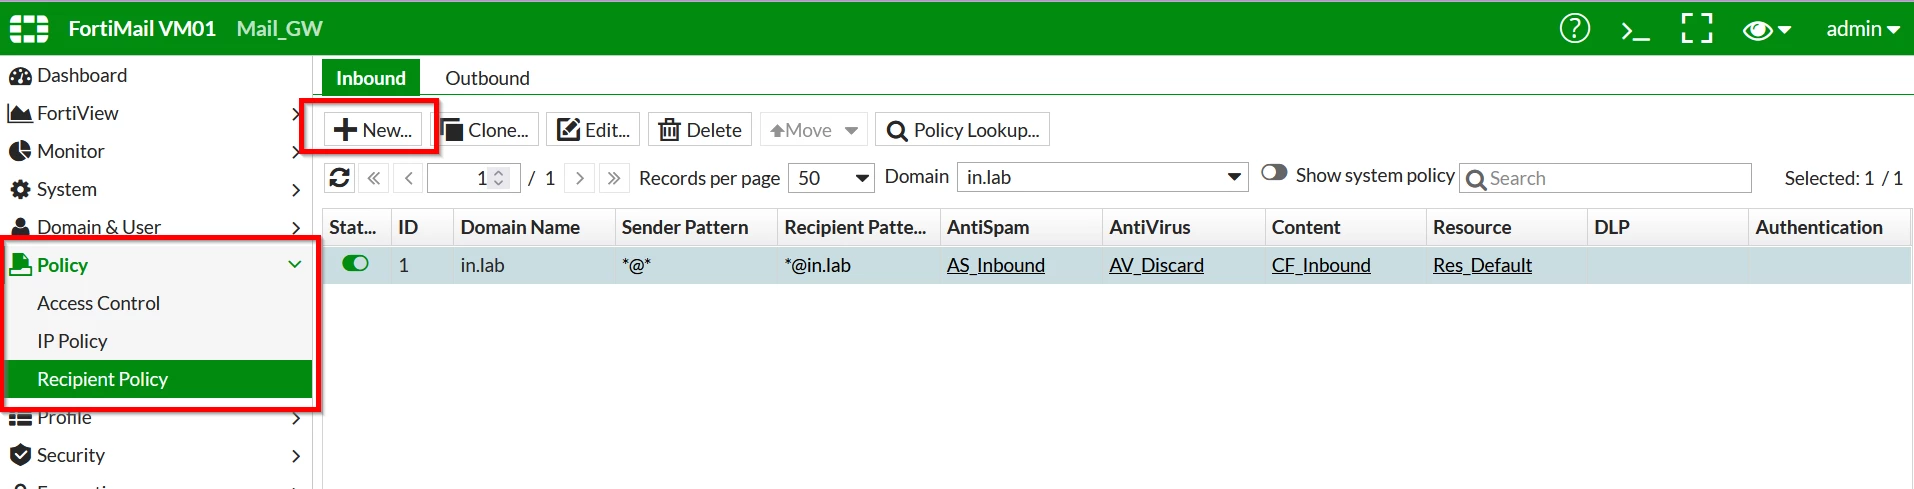Switch to the Outbound tab
1914x489 pixels.
pyautogui.click(x=487, y=78)
